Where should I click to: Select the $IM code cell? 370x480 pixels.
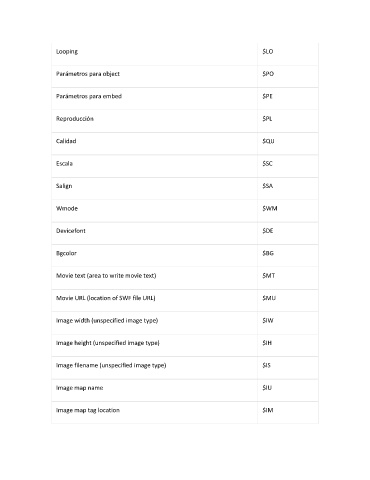[x=267, y=410]
